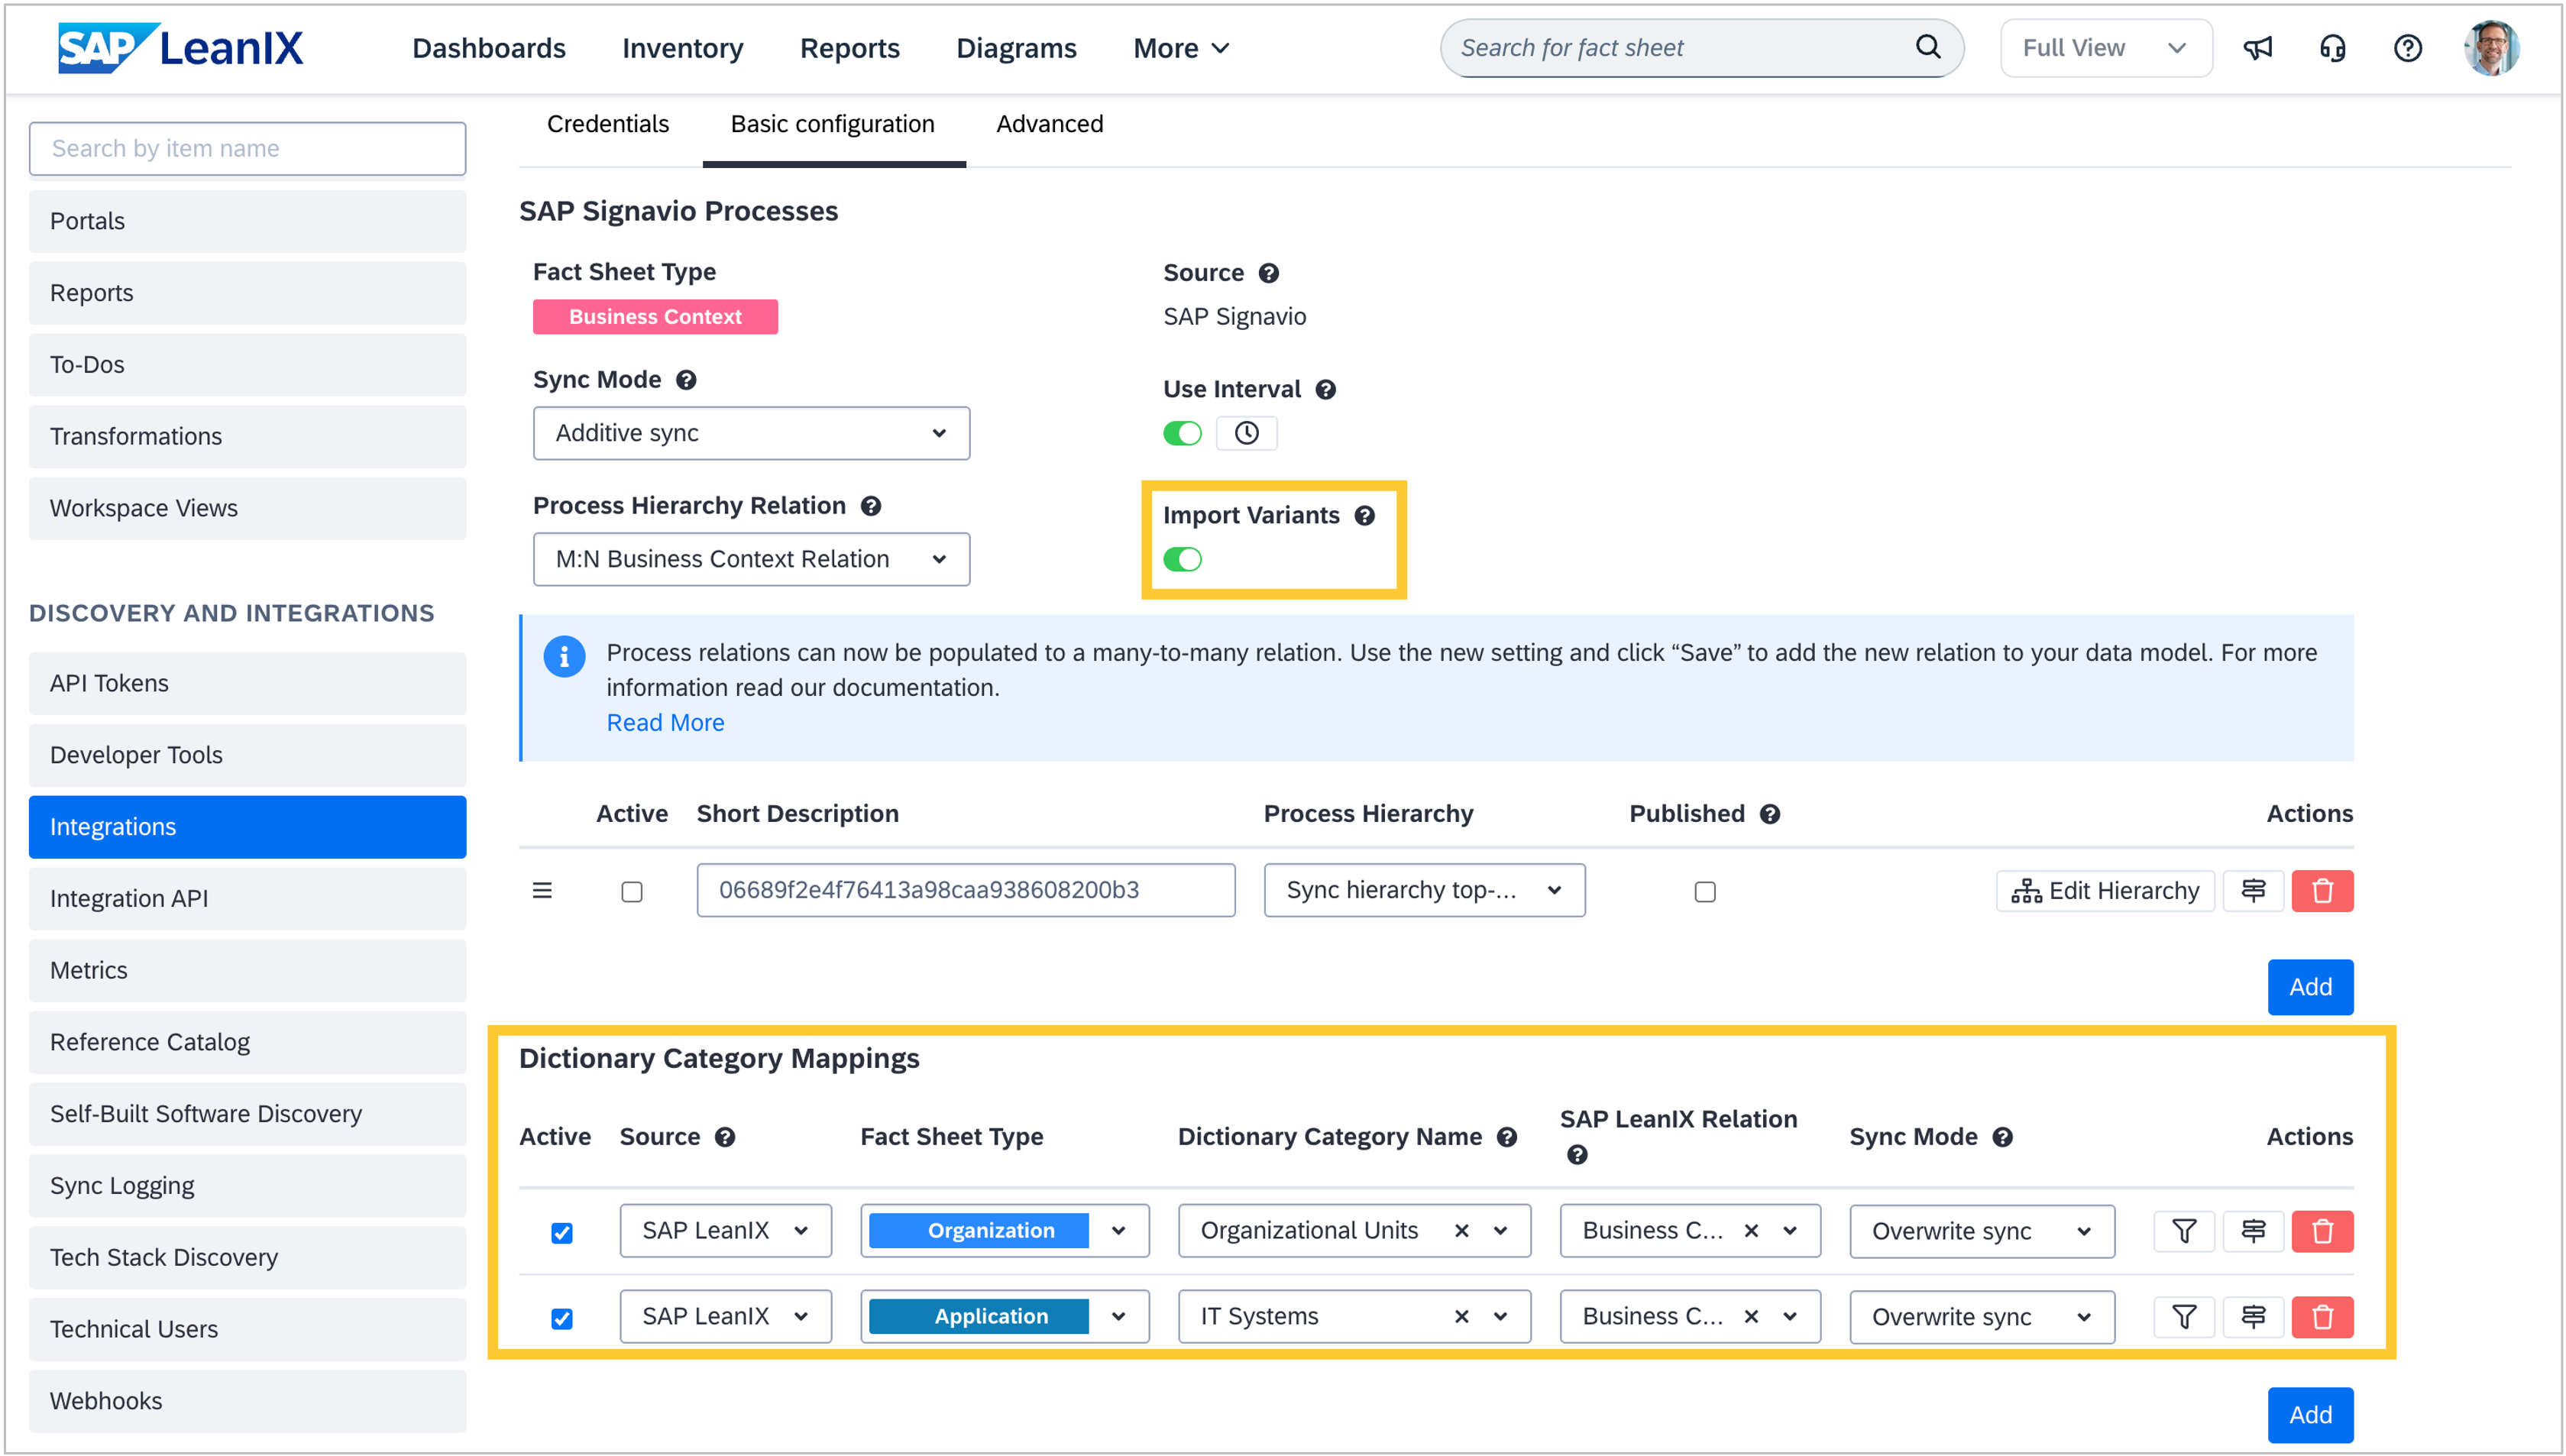Click the Business Context fact sheet badge

655,317
